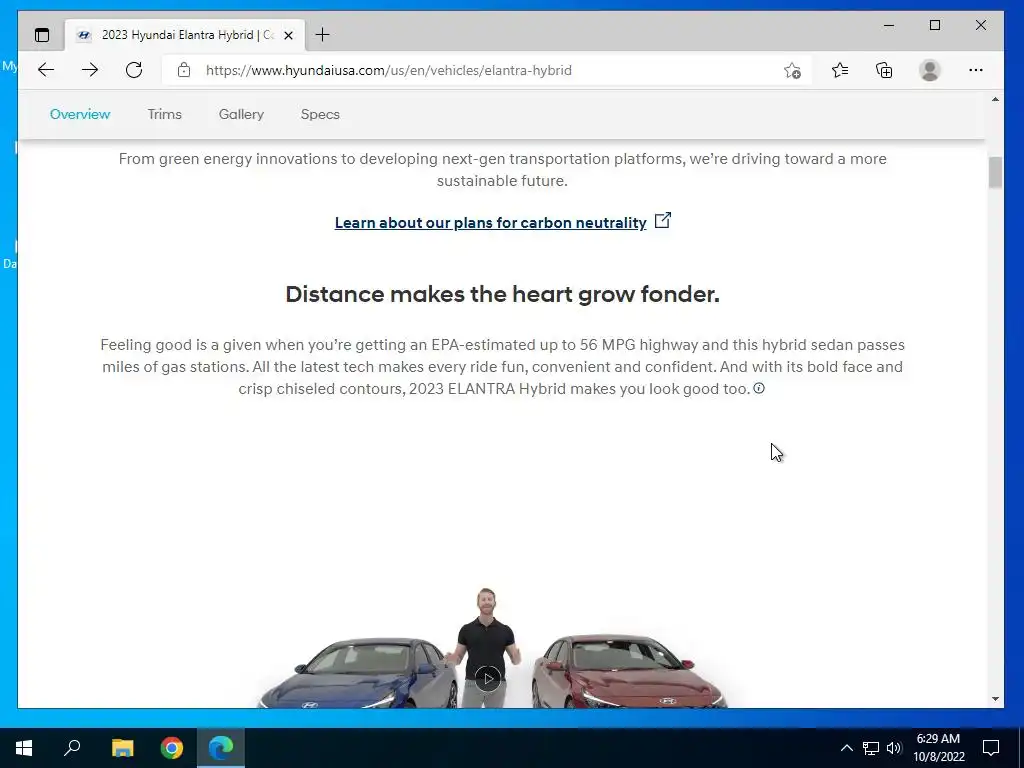The height and width of the screenshot is (768, 1024).
Task: Switch to the Overview section tab
Action: (80, 114)
